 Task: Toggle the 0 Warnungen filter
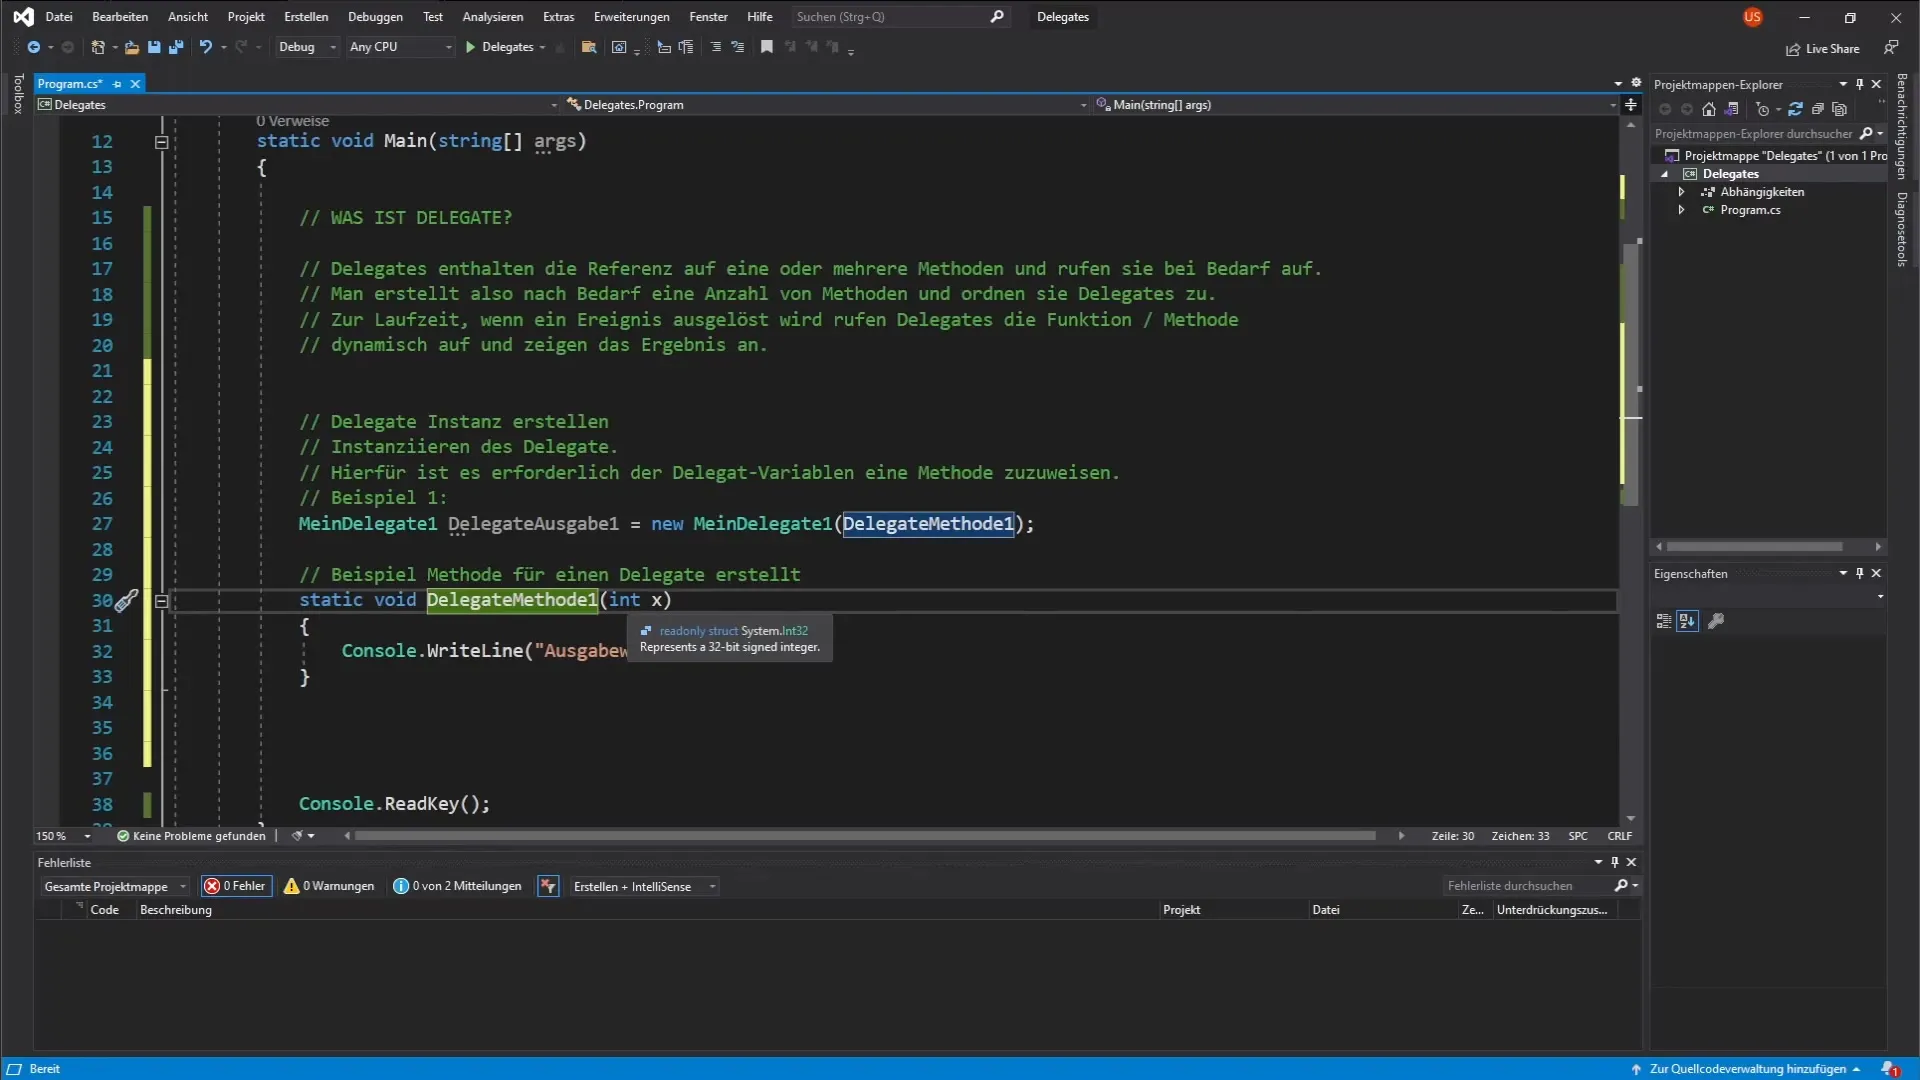pos(329,886)
